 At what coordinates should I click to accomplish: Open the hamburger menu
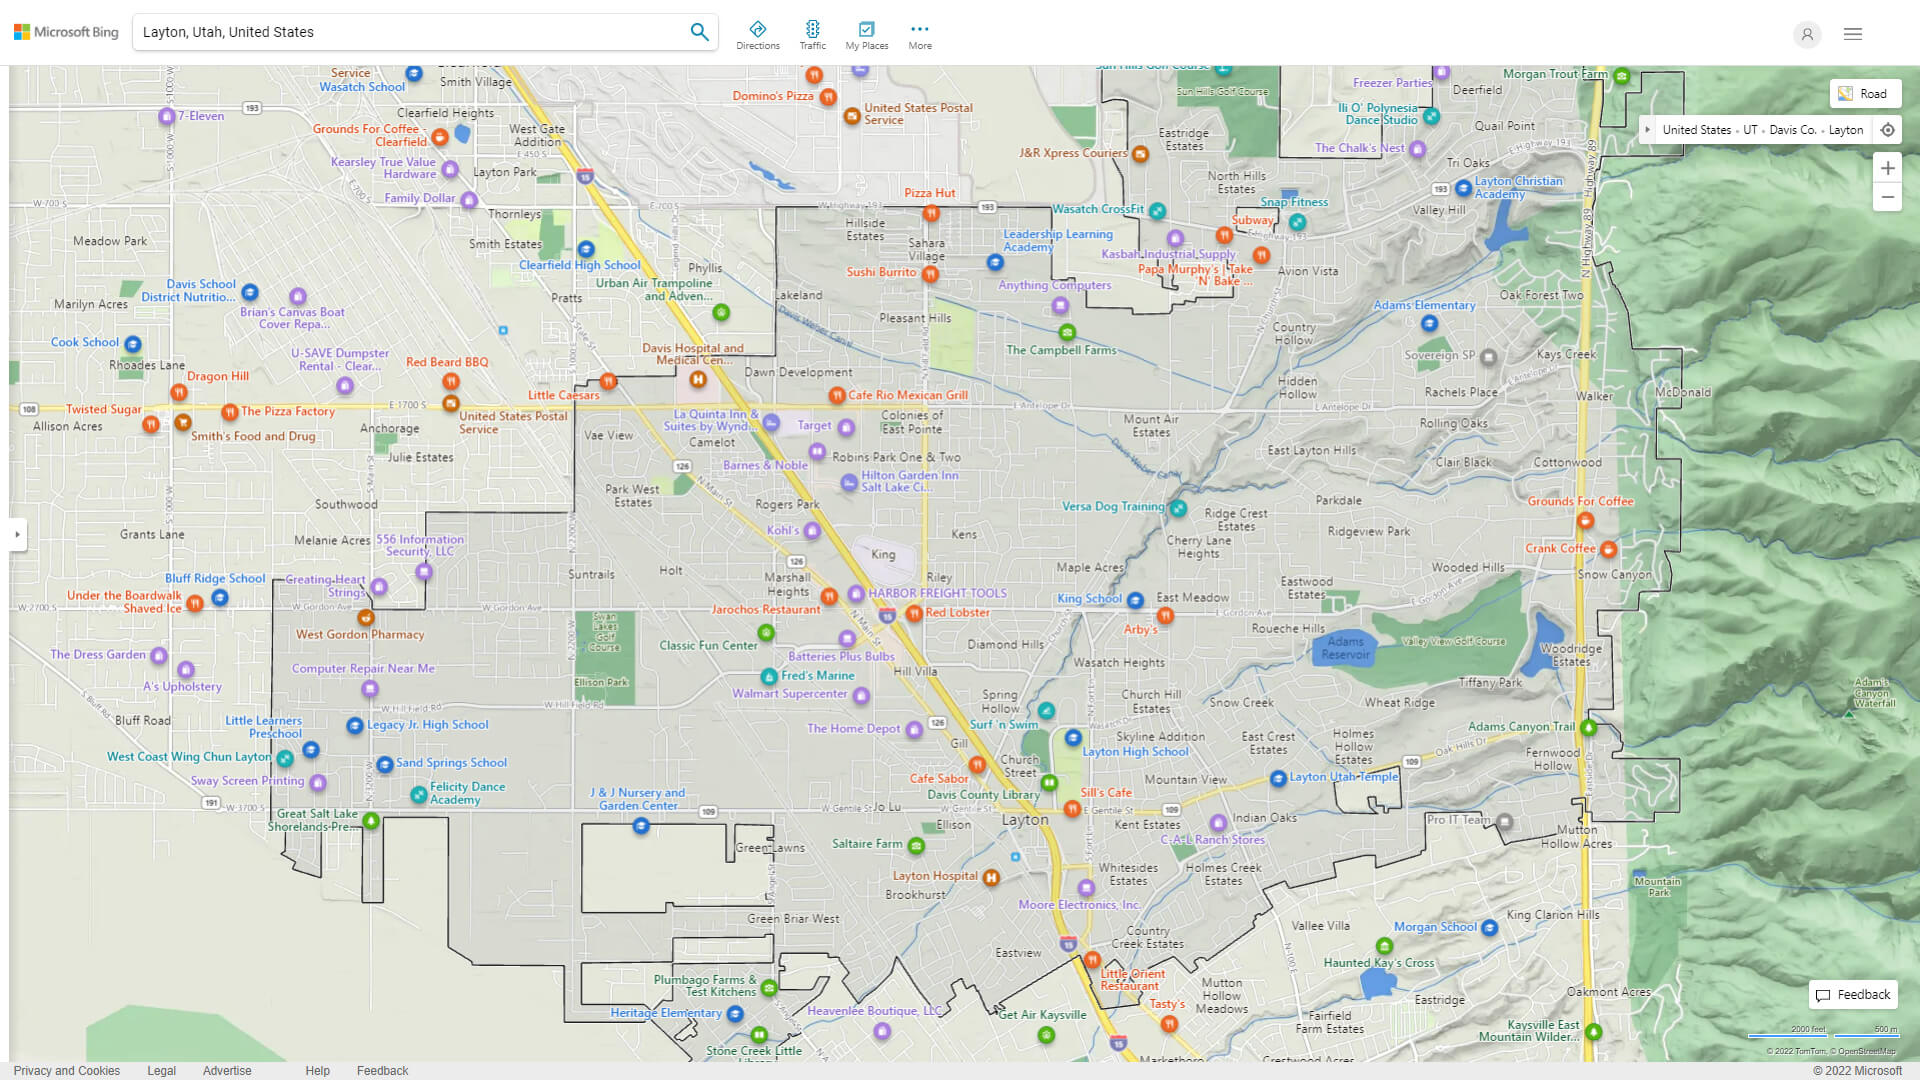[x=1852, y=33]
